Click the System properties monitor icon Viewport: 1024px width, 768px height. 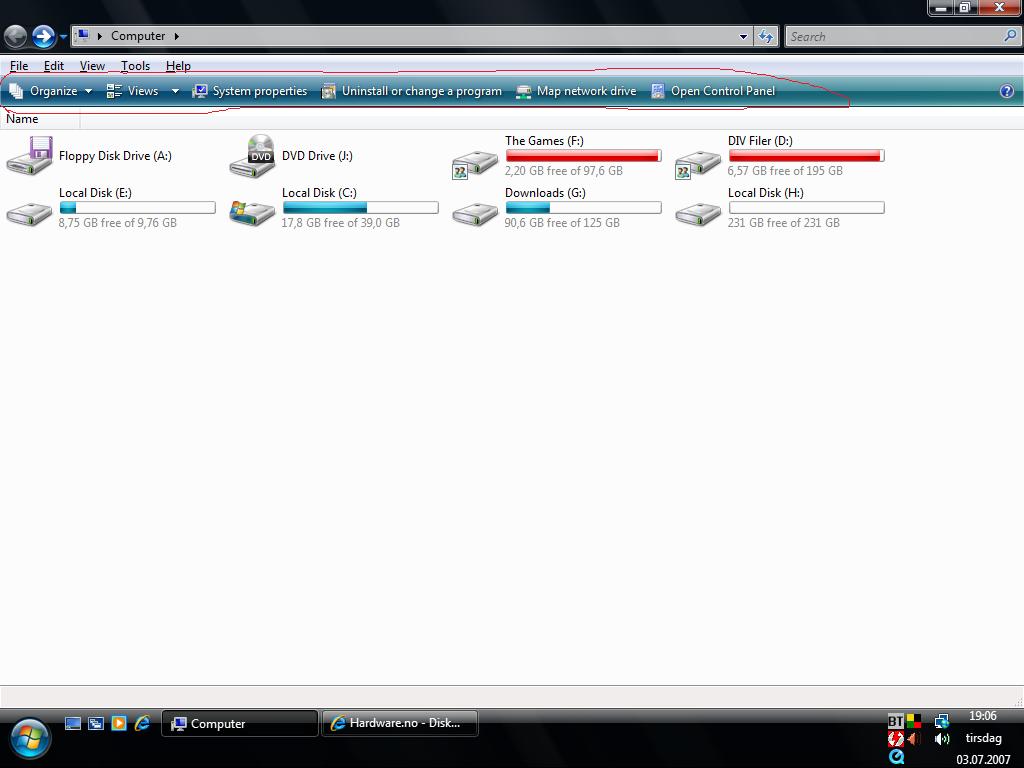point(199,91)
